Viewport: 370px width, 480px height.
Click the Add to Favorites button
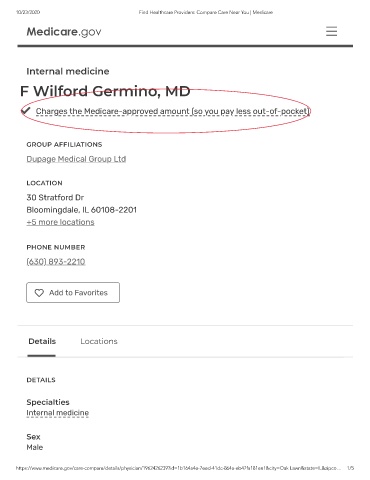click(73, 293)
